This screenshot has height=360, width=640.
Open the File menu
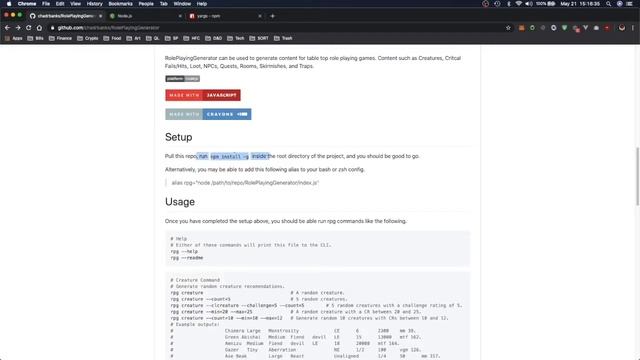coord(46,4)
